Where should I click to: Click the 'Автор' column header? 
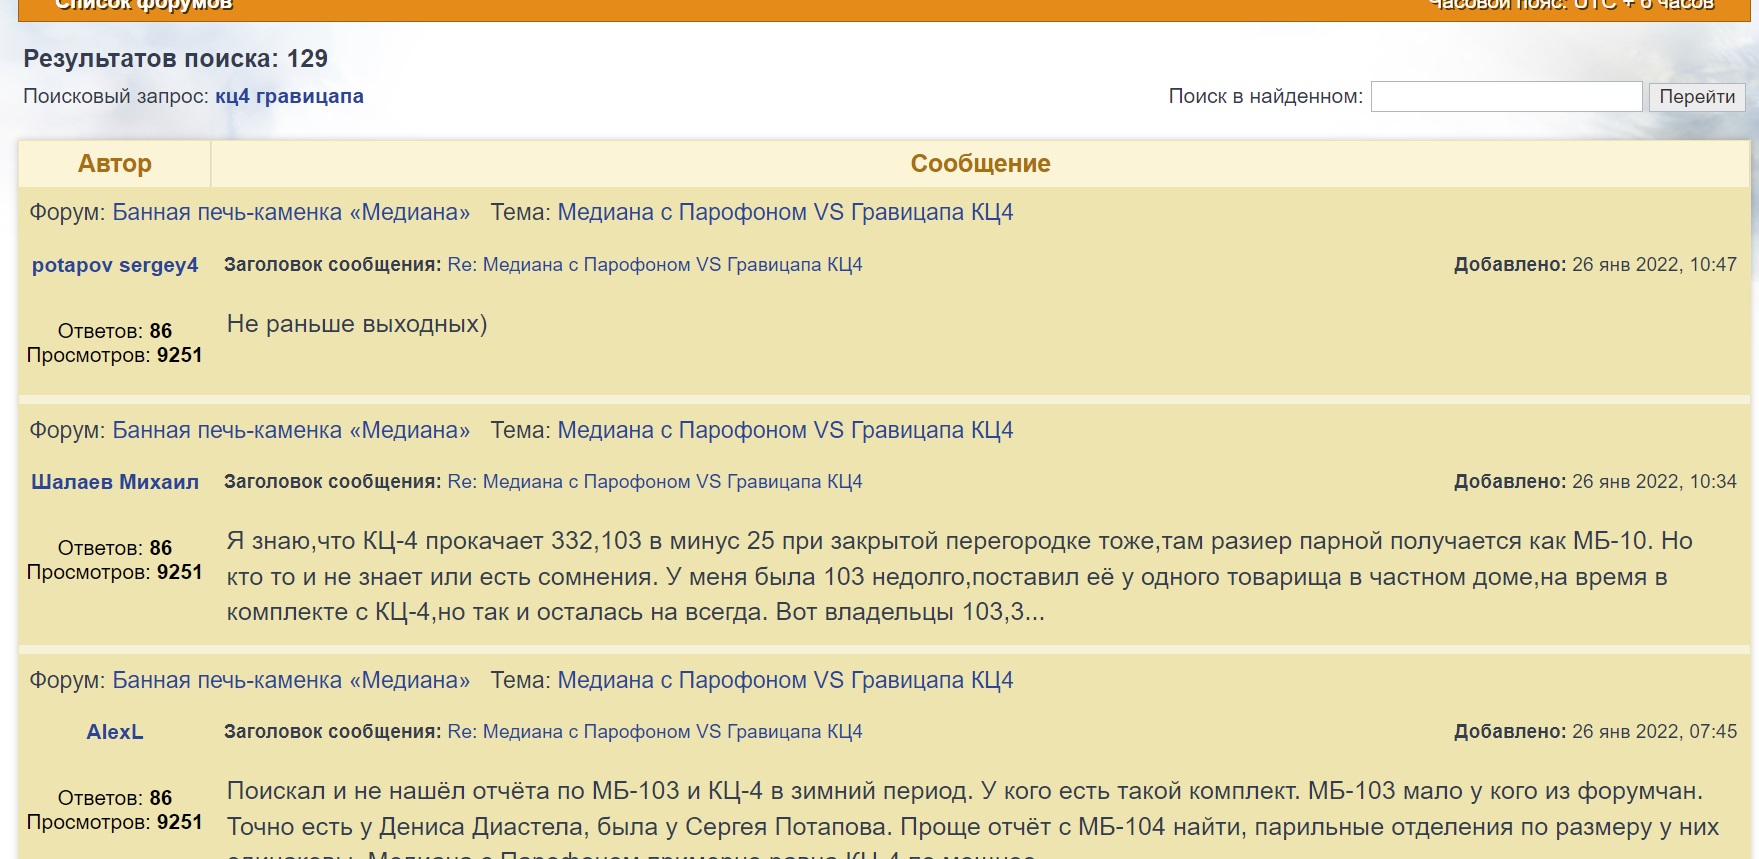115,164
